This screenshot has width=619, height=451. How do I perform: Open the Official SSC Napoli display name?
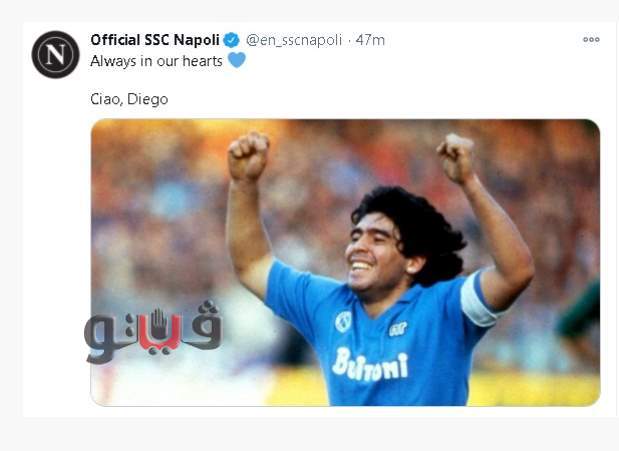coord(155,40)
